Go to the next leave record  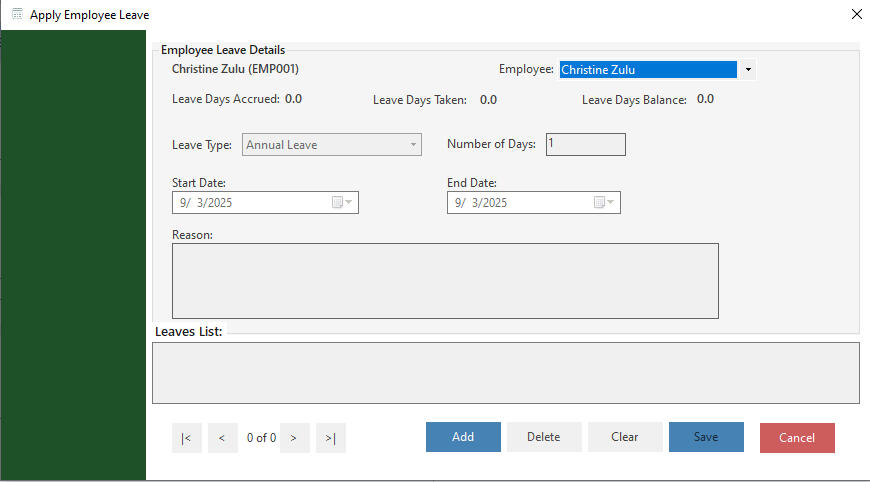(294, 438)
